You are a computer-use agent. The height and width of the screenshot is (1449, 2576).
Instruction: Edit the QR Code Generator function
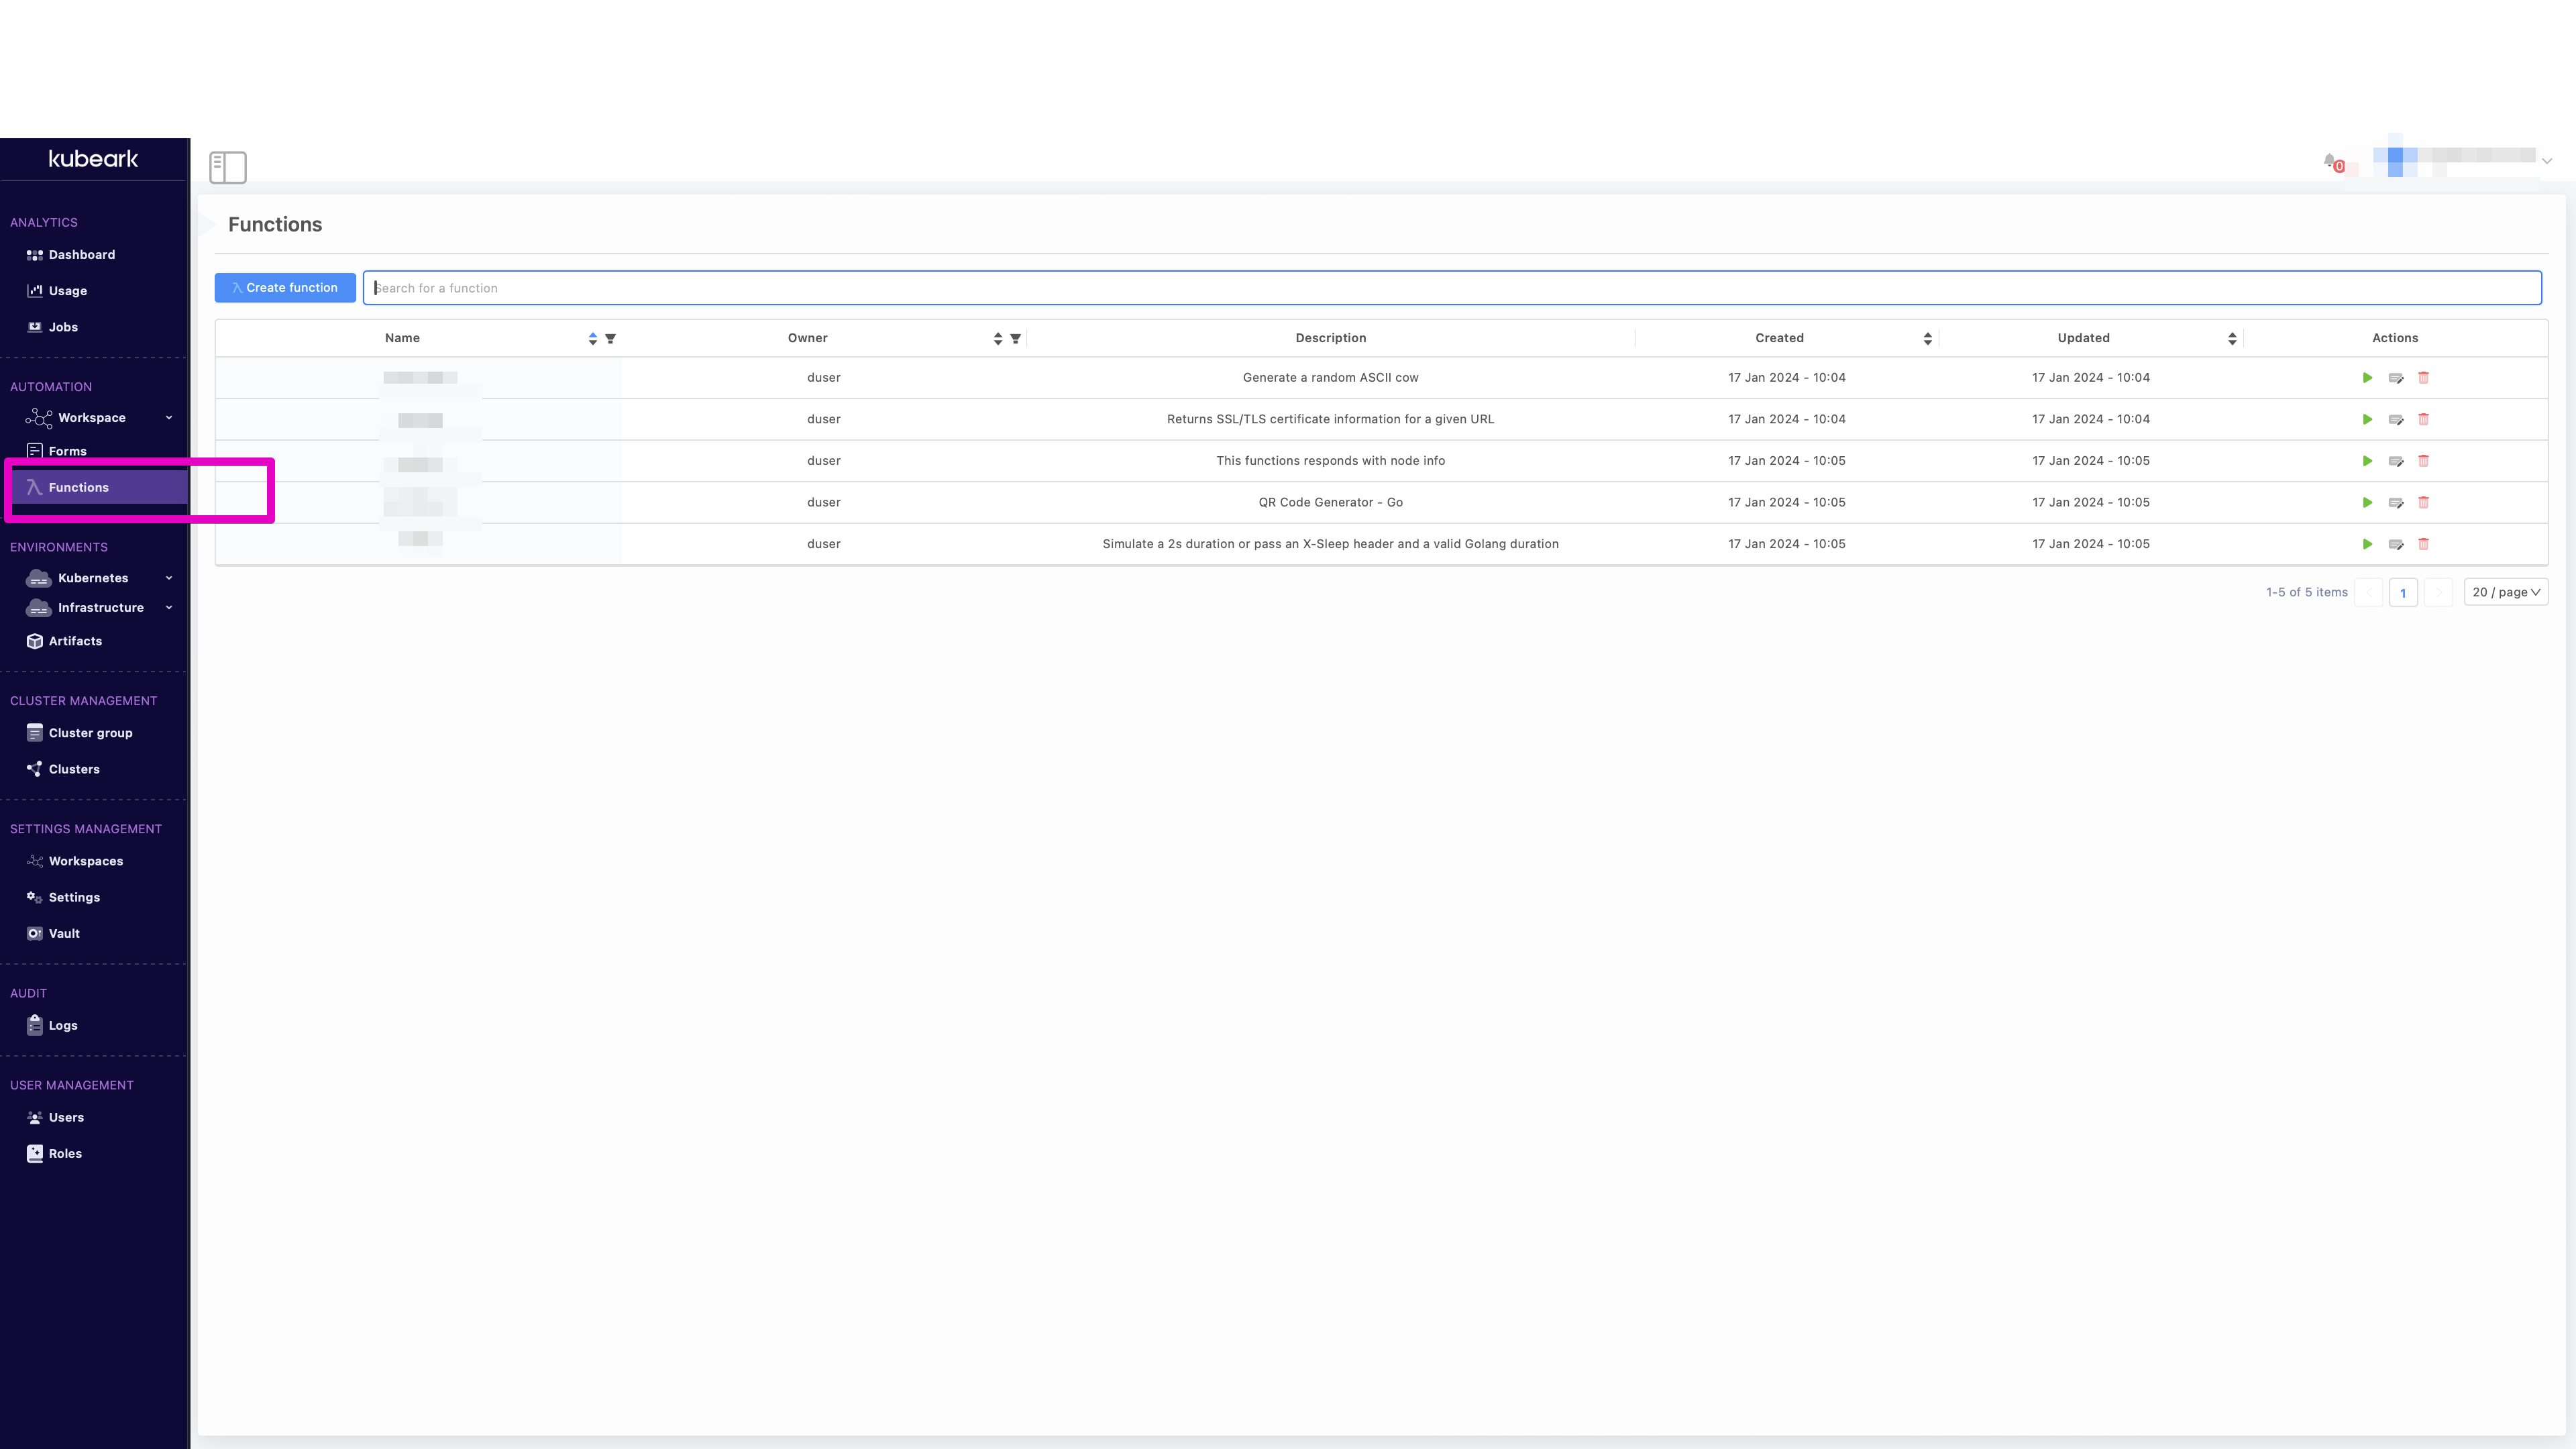click(2396, 503)
